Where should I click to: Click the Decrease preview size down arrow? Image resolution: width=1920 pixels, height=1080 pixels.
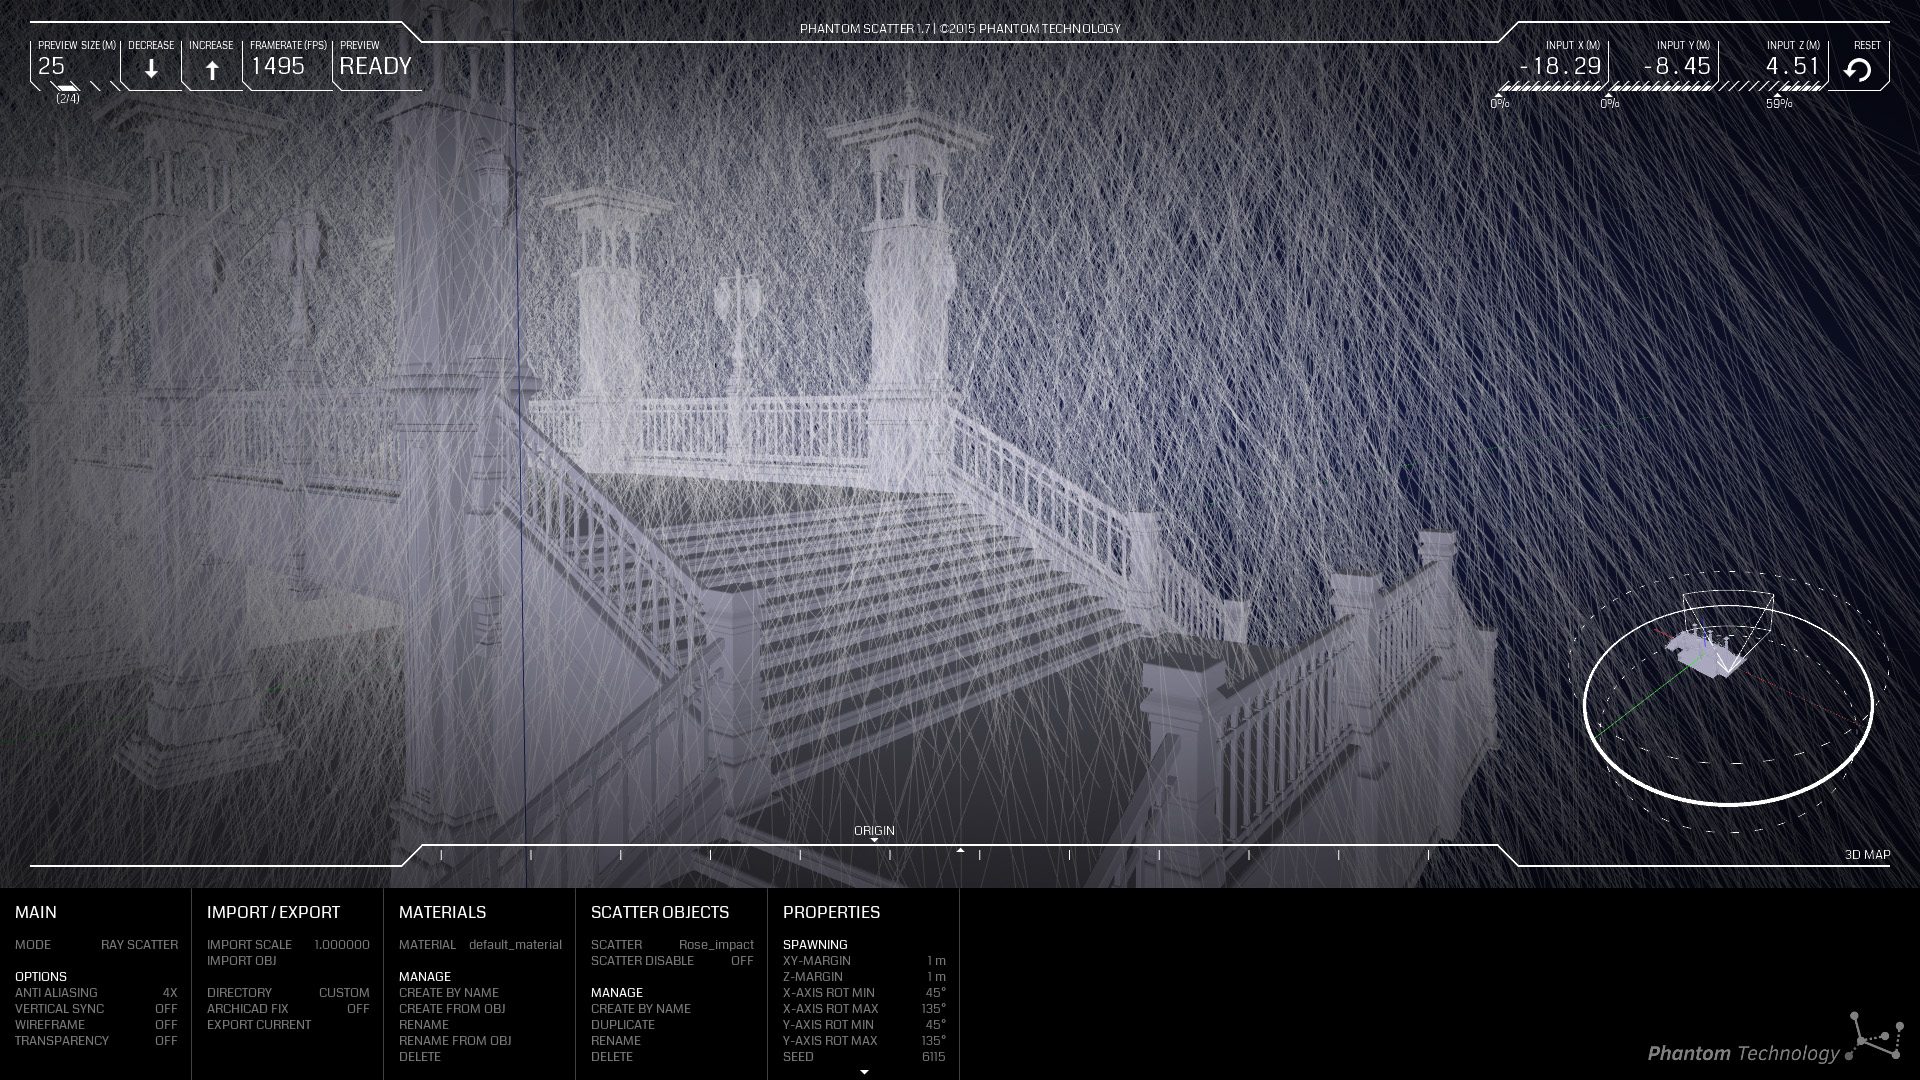pyautogui.click(x=151, y=69)
